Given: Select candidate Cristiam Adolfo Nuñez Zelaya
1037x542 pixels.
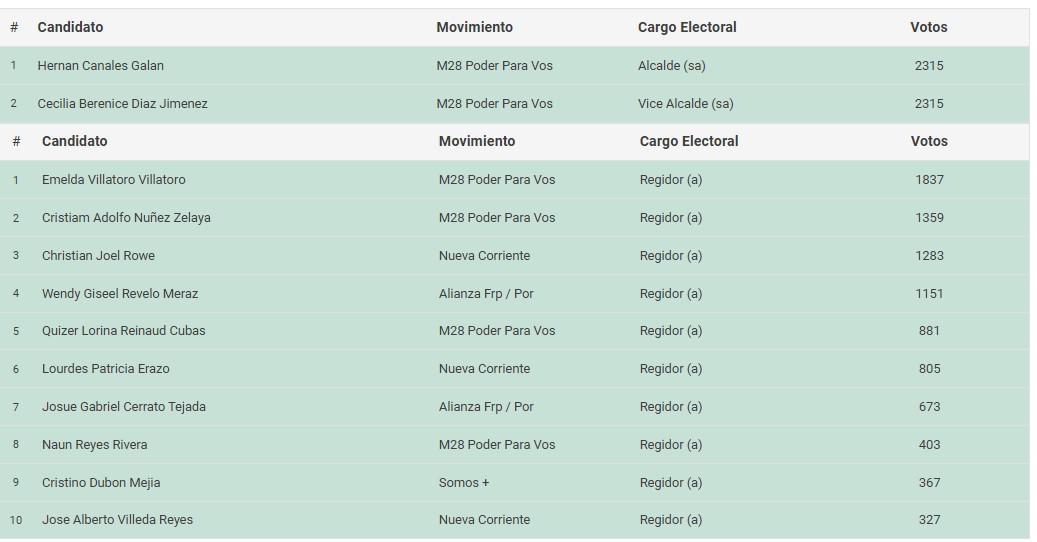Looking at the screenshot, I should click(126, 218).
